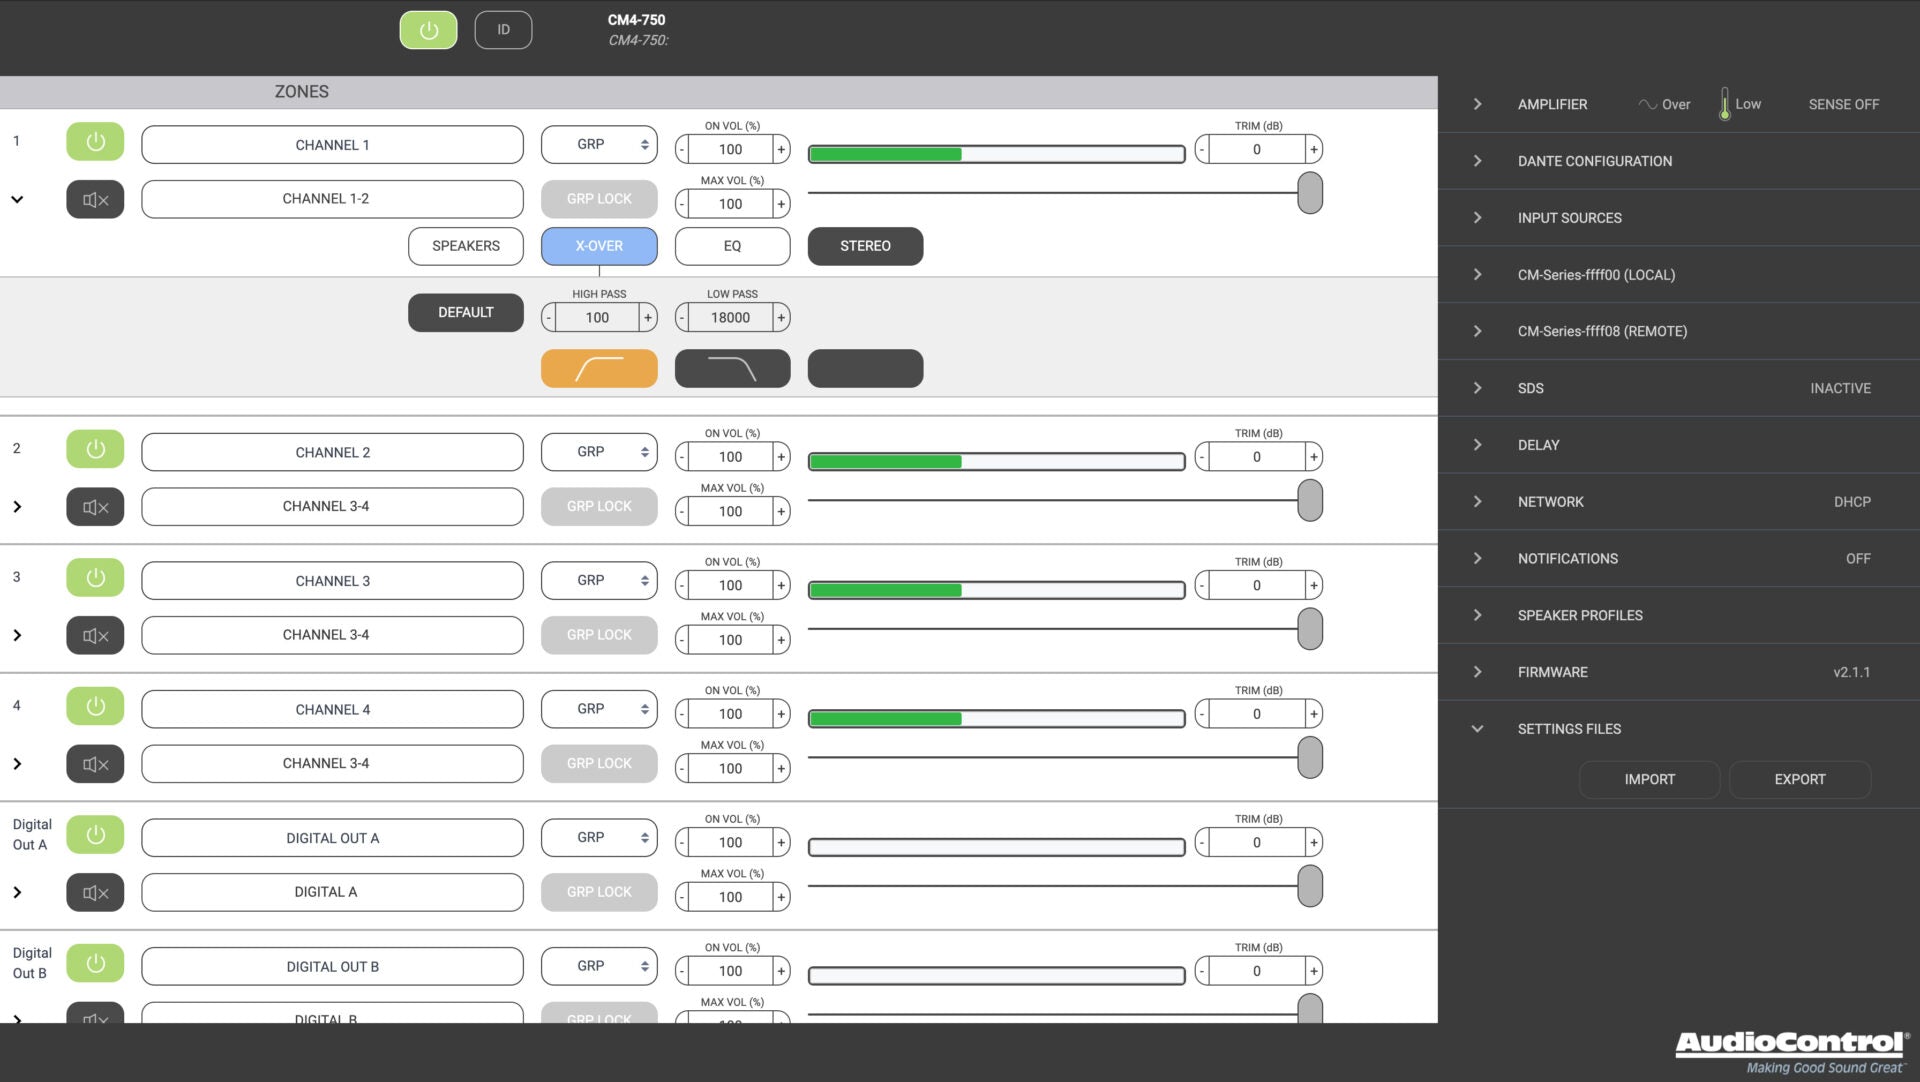Mute Digital Out A speaker icon
1920x1082 pixels.
coord(95,893)
